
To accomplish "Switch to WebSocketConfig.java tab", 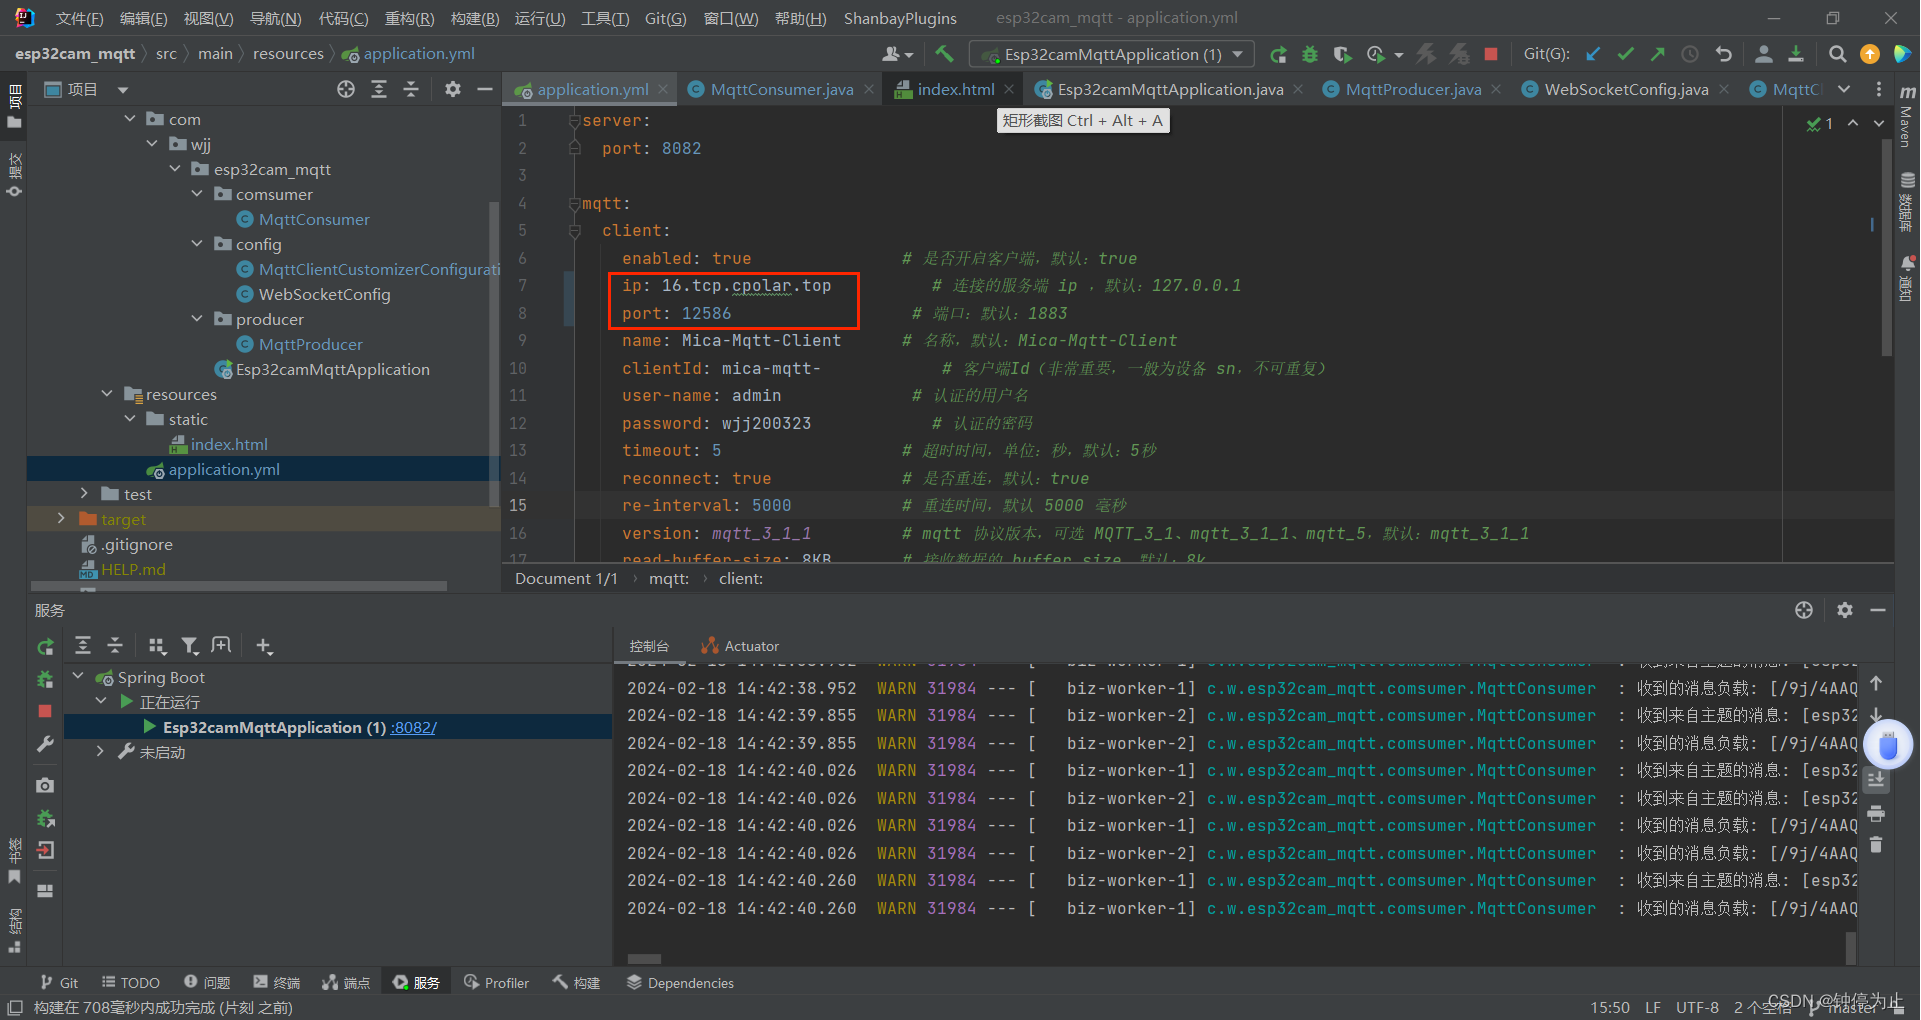I will click(1625, 89).
